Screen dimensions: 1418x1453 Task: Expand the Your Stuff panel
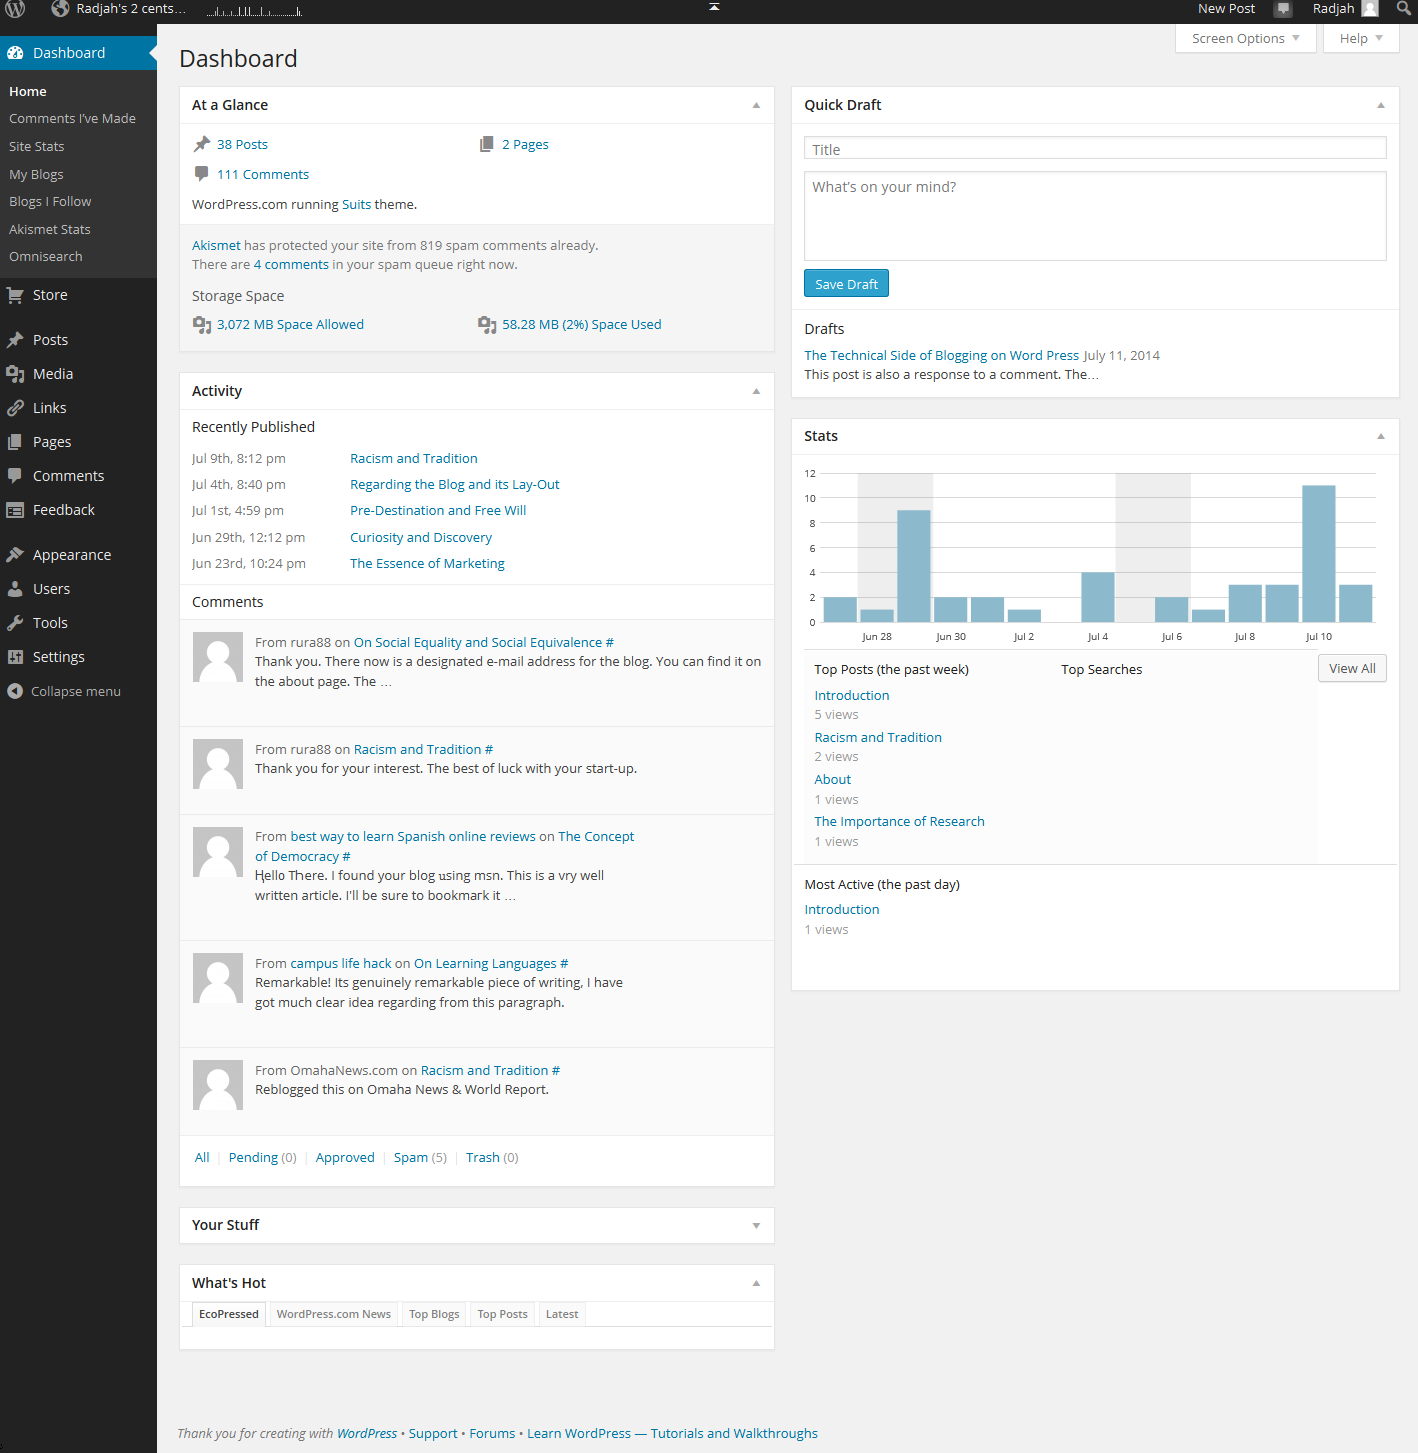[756, 1225]
